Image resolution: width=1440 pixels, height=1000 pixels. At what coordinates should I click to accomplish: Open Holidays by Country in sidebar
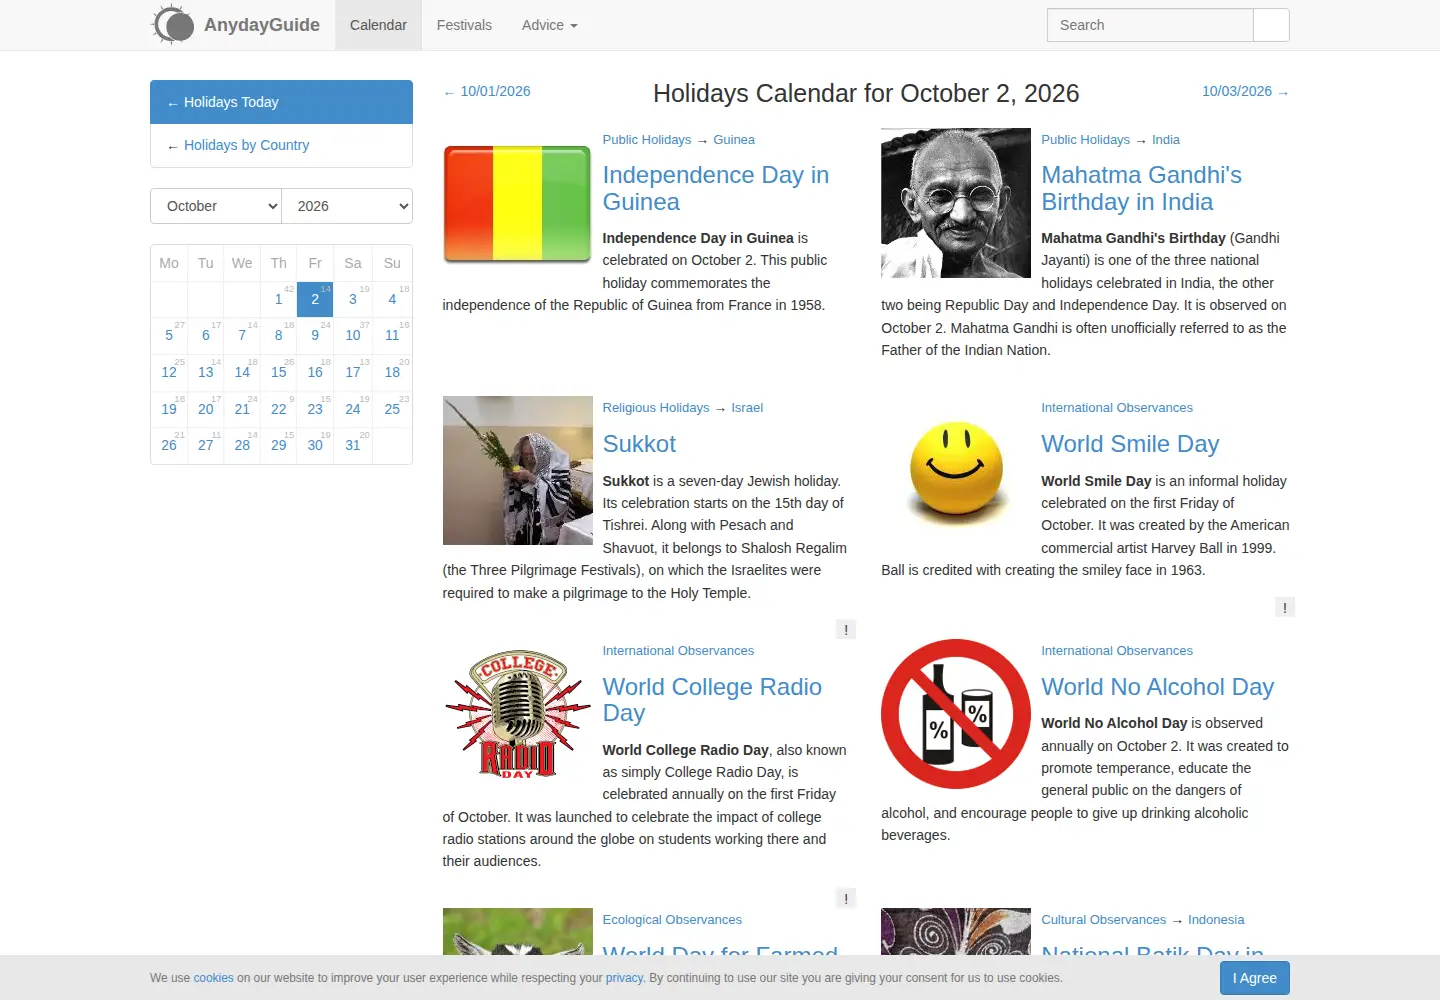281,146
